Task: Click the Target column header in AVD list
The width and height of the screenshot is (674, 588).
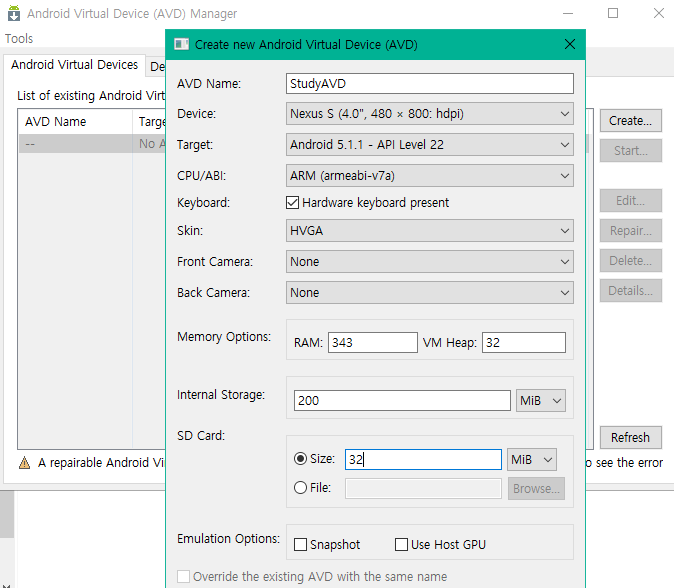Action: 149,122
